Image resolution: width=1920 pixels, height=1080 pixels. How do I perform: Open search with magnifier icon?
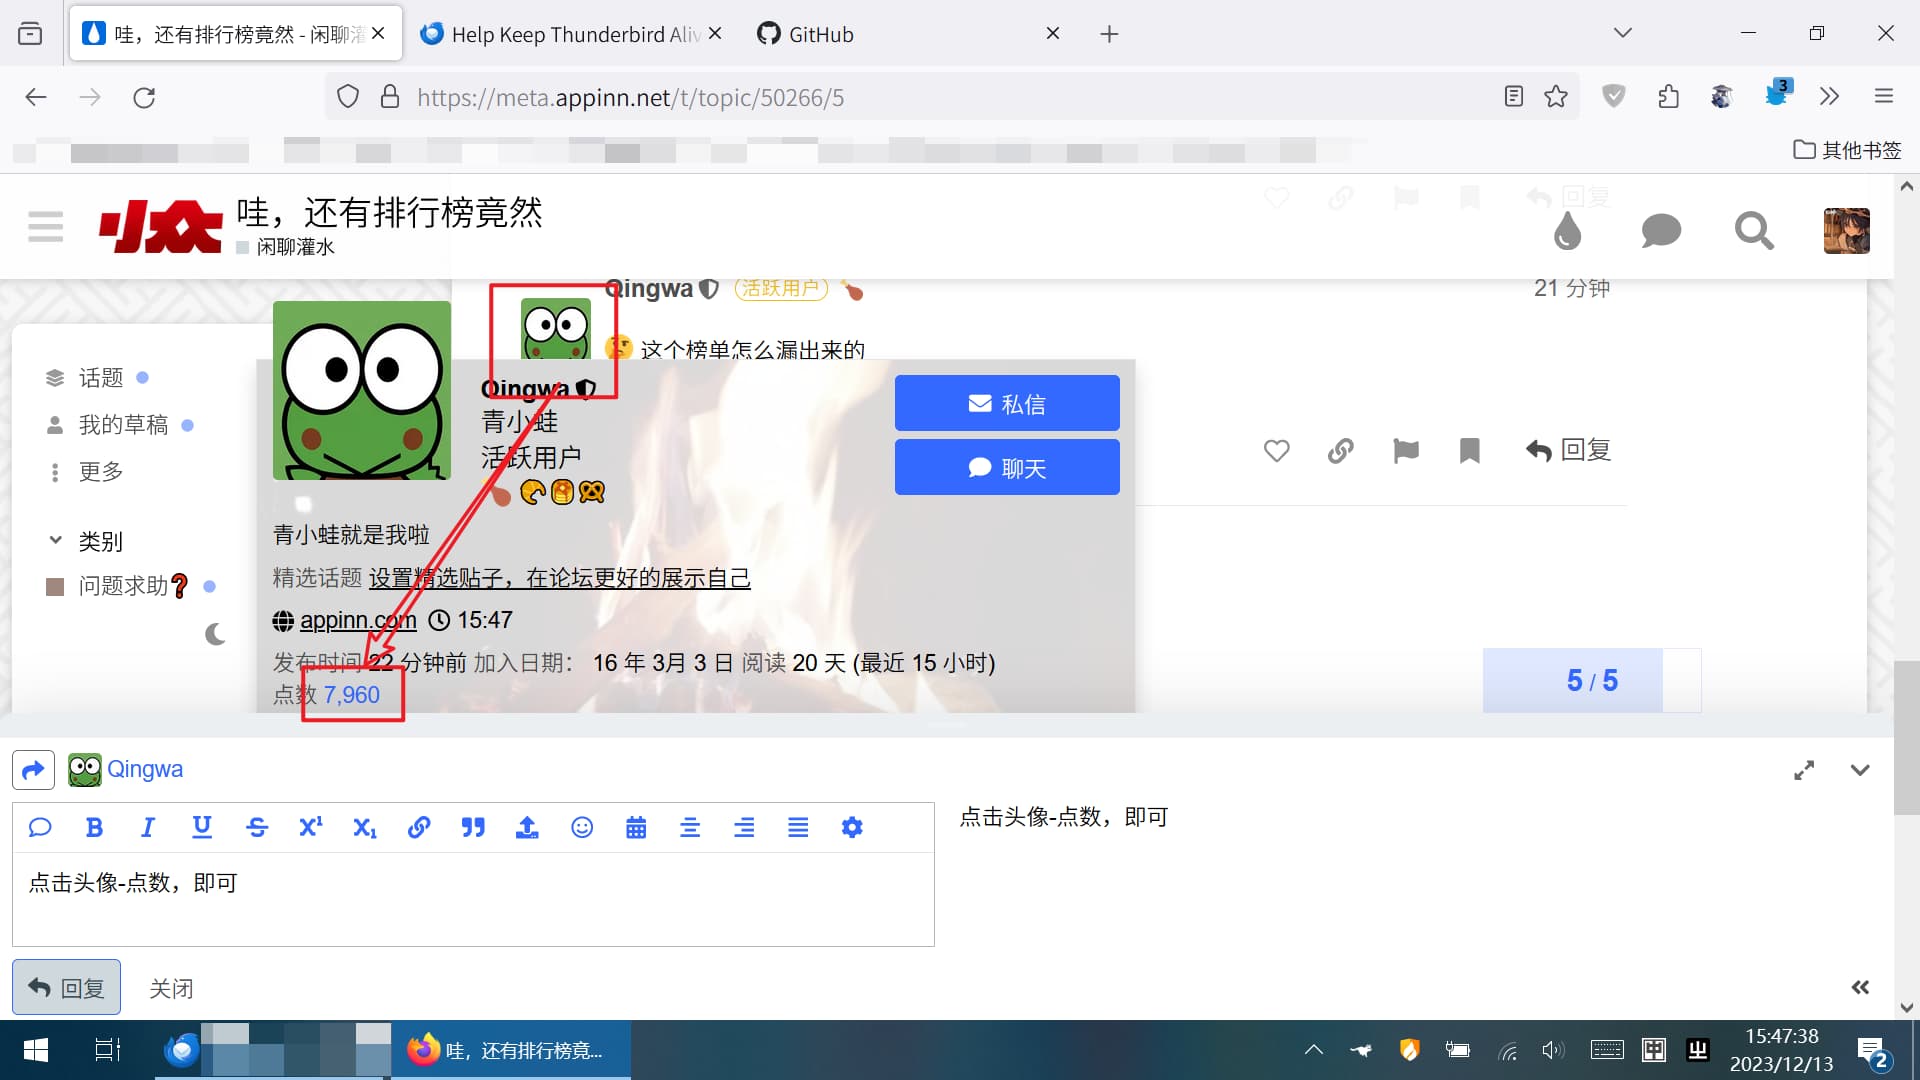pyautogui.click(x=1754, y=231)
